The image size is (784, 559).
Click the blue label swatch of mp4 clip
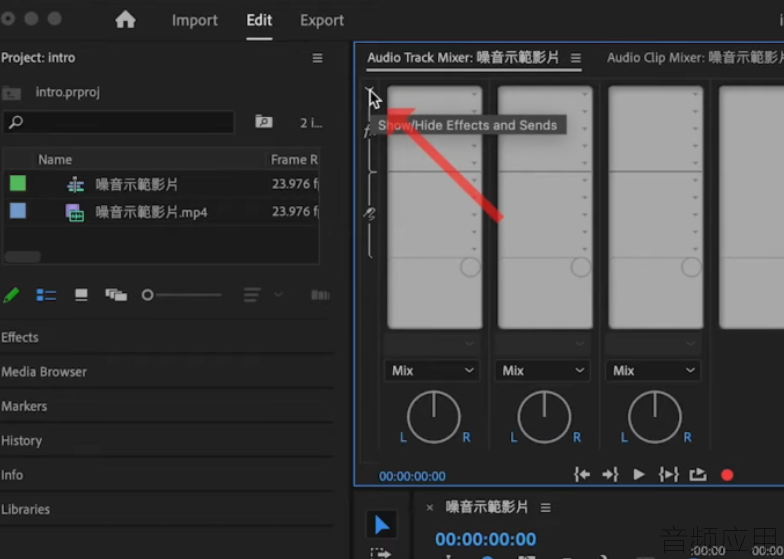18,211
